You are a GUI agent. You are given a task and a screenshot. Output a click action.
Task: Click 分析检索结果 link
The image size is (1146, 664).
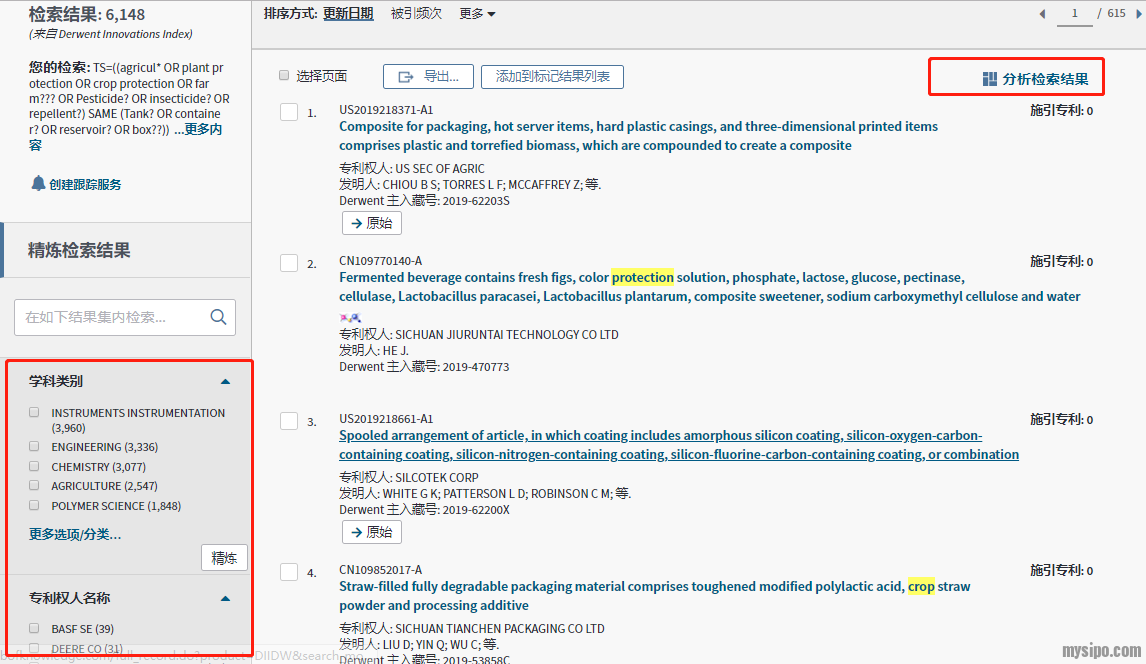[x=1045, y=79]
